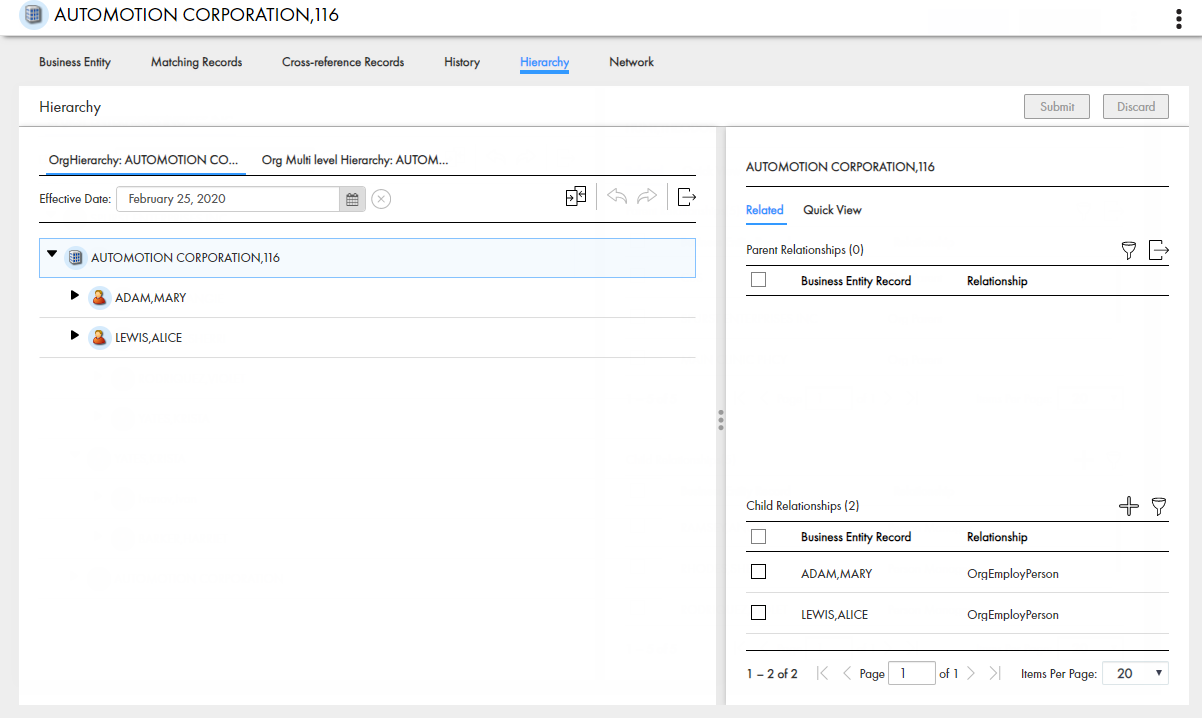The image size is (1202, 718).
Task: Filter the Child Relationships list
Action: pos(1159,506)
